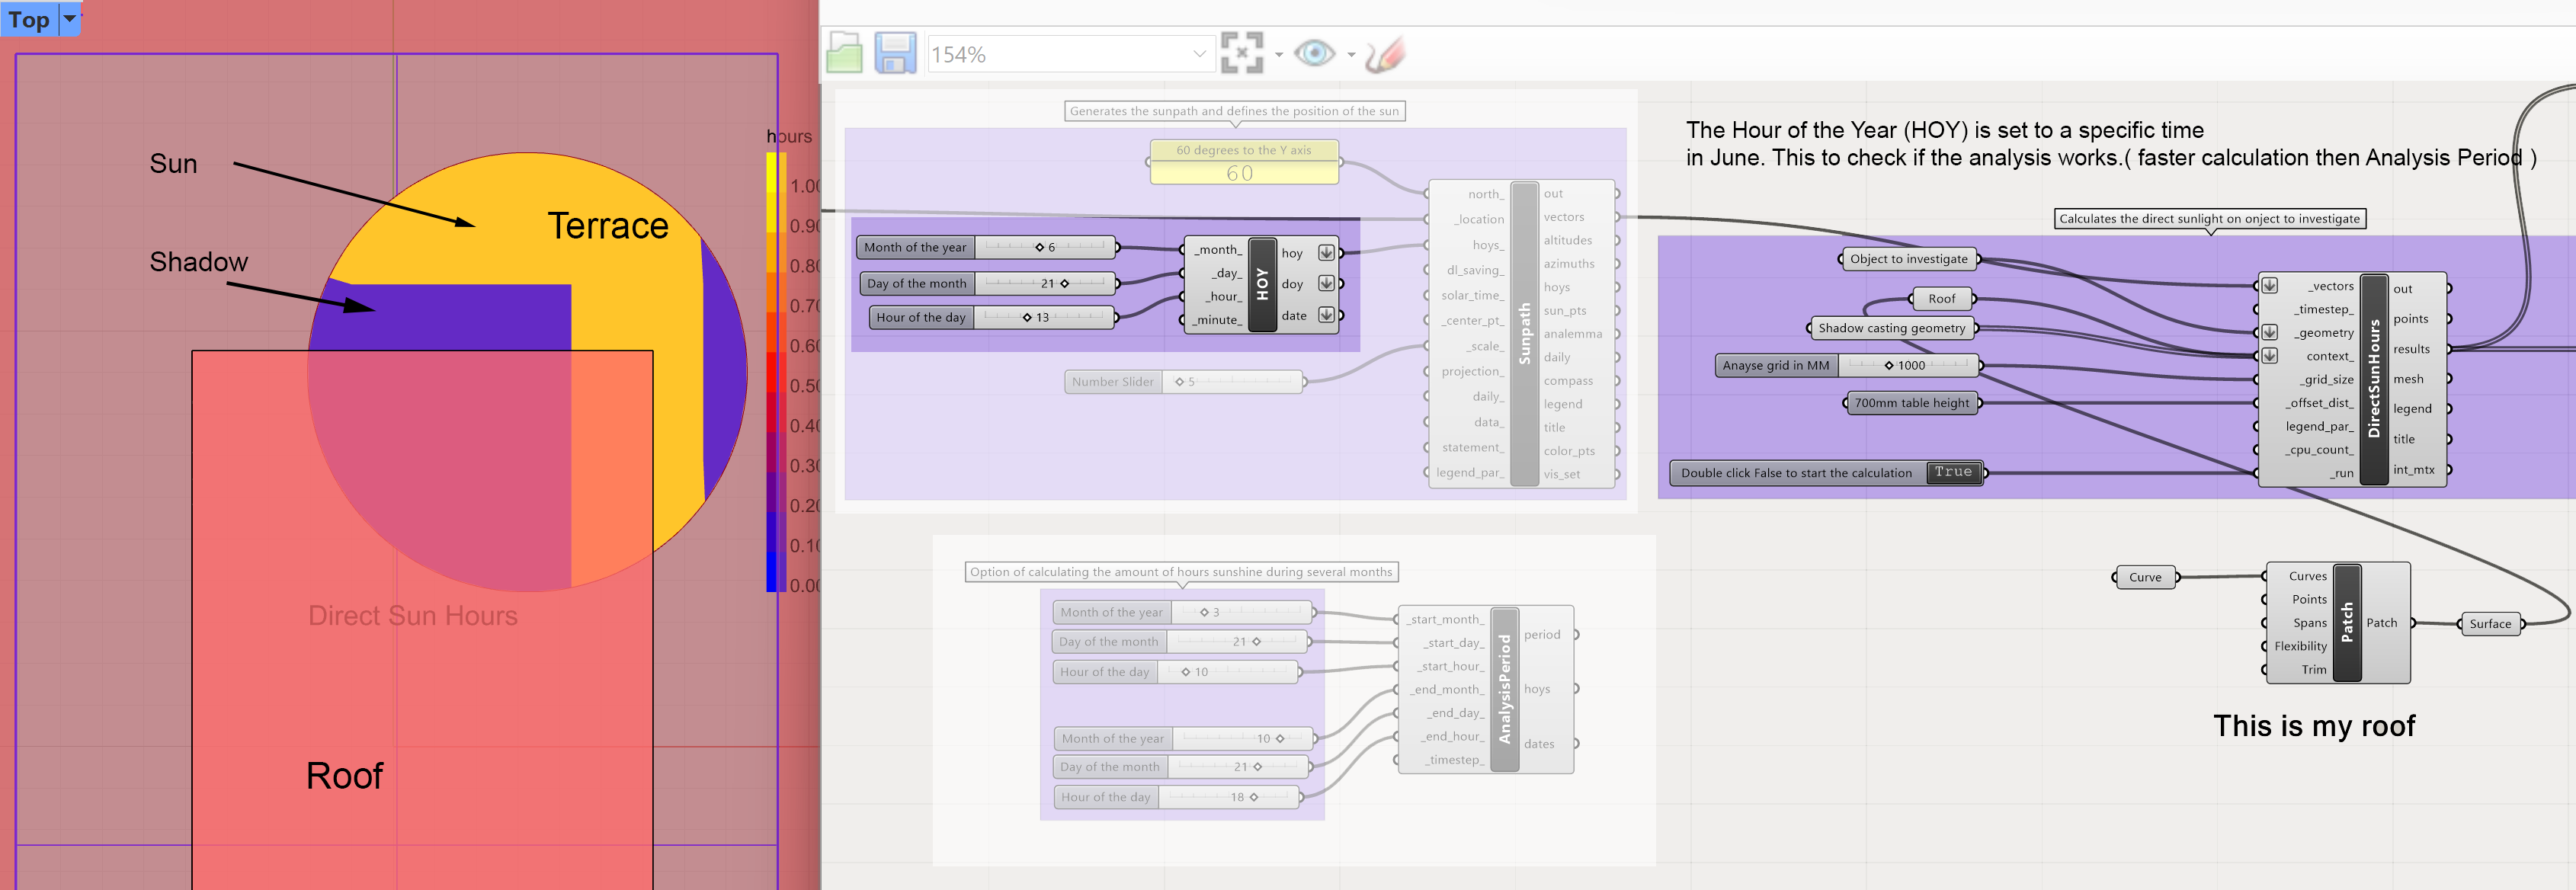Open the Top viewport dropdown arrow
Screen dimensions: 2576x890
[x=70, y=18]
